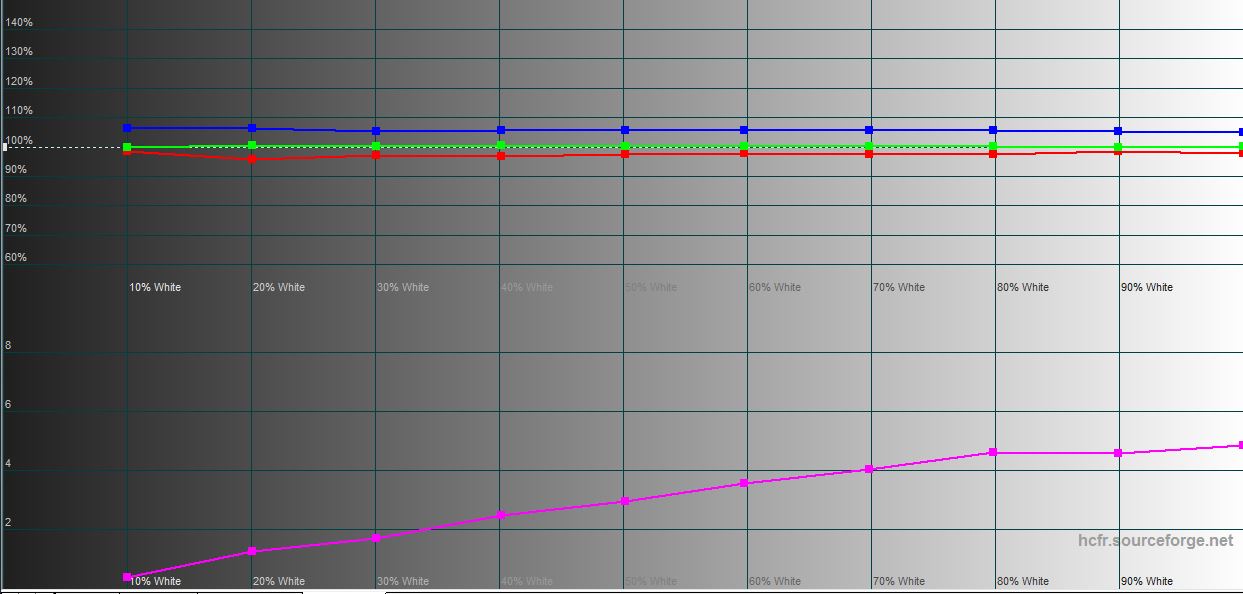This screenshot has height=594, width=1243.
Task: Click the blue data point at 10% White
Action: coord(127,128)
